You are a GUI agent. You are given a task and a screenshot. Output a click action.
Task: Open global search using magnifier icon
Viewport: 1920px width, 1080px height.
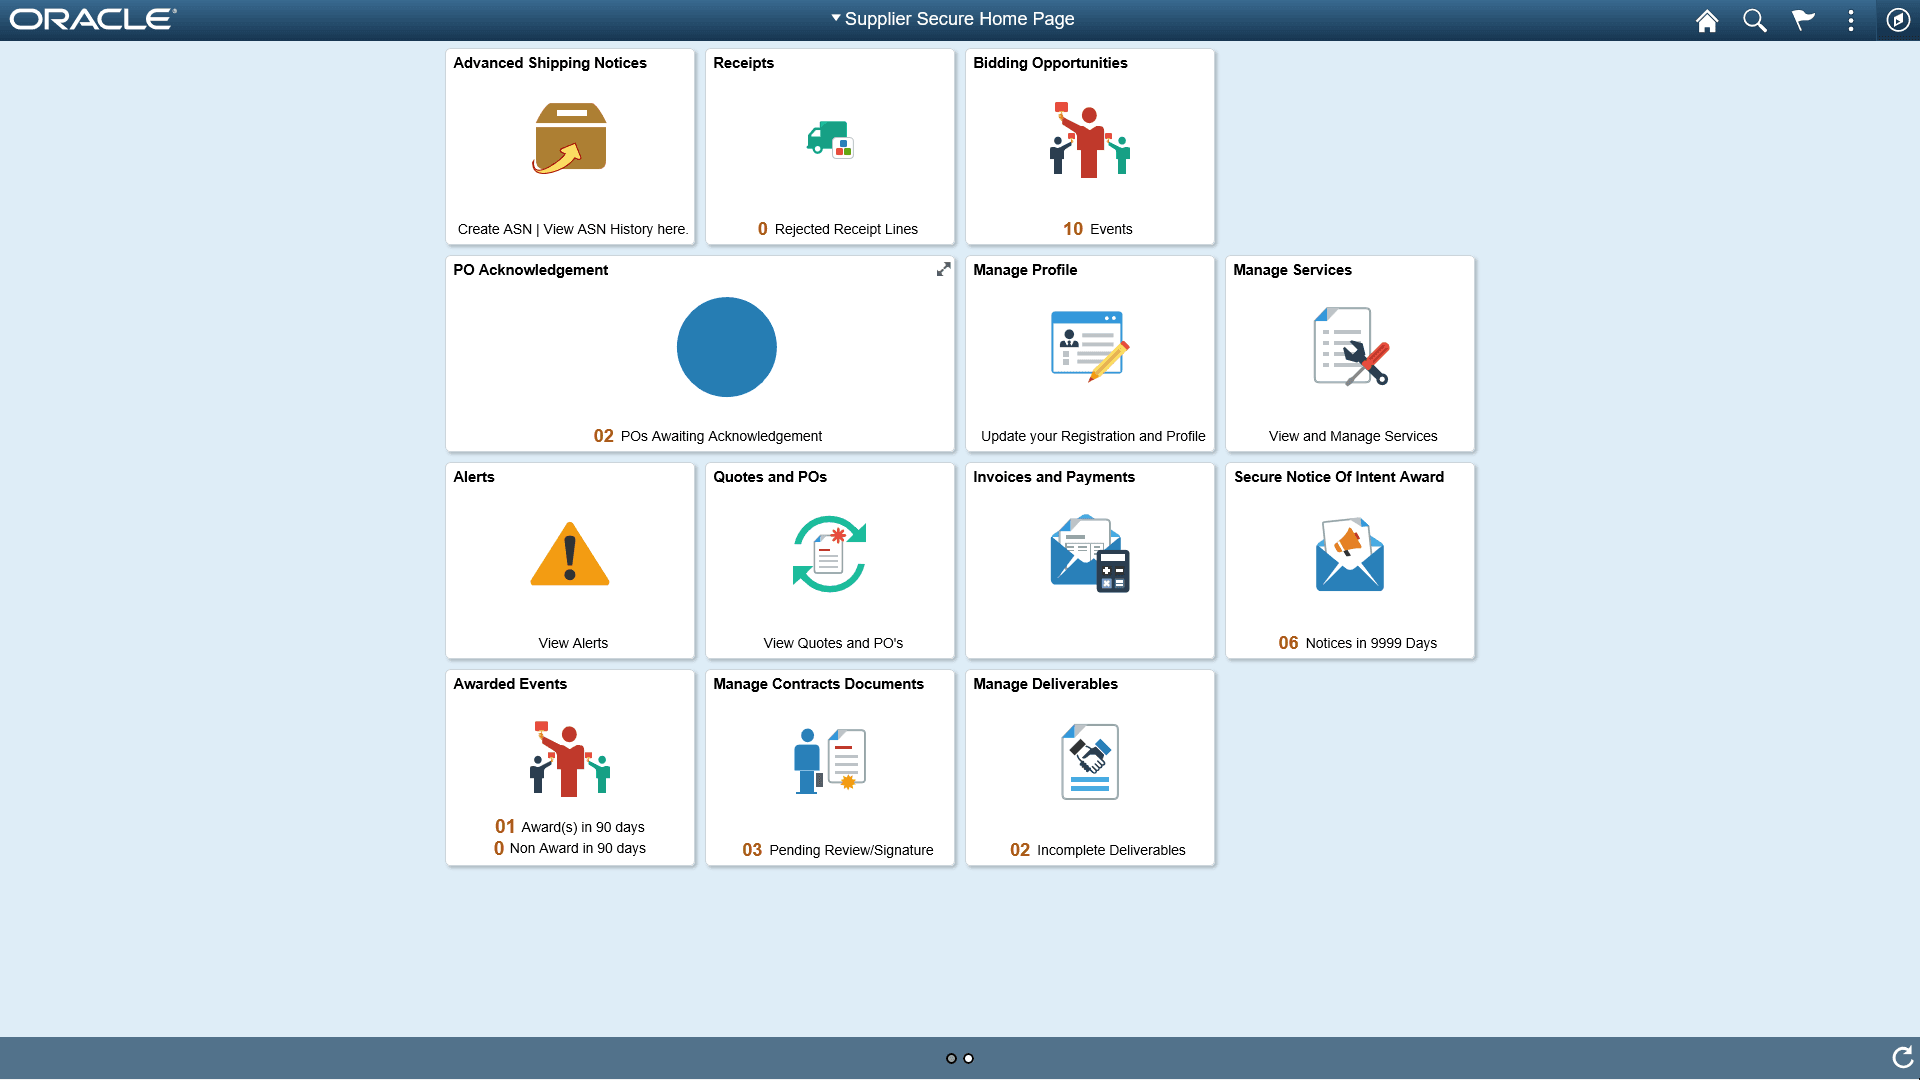1755,20
